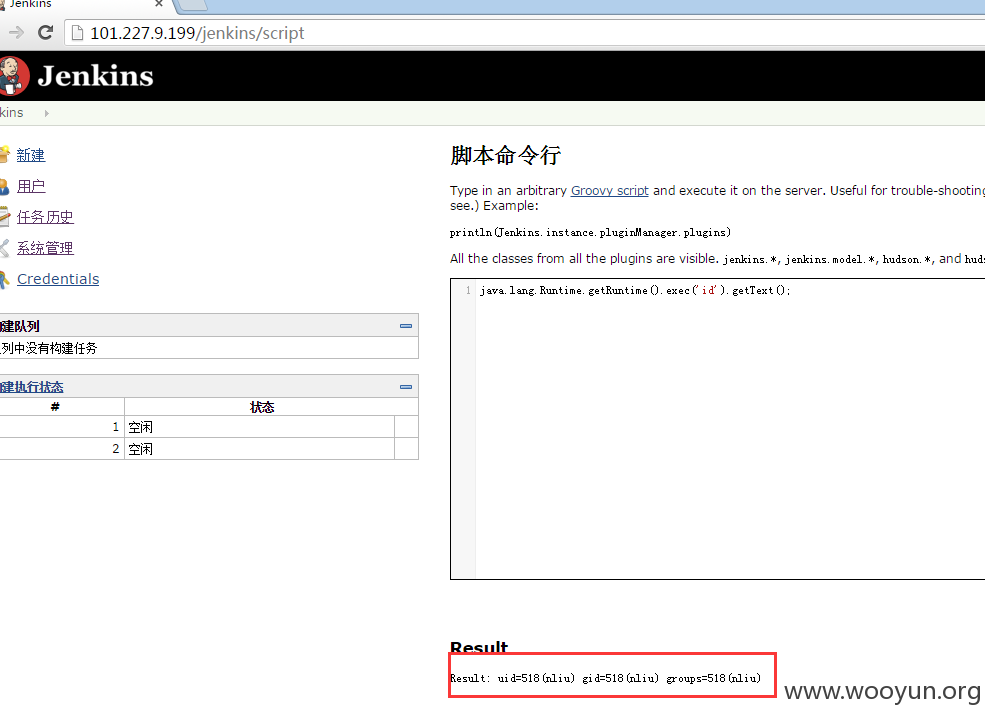Image resolution: width=990 pixels, height=720 pixels.
Task: Click executor 1 空闲 status cell
Action: (259, 427)
